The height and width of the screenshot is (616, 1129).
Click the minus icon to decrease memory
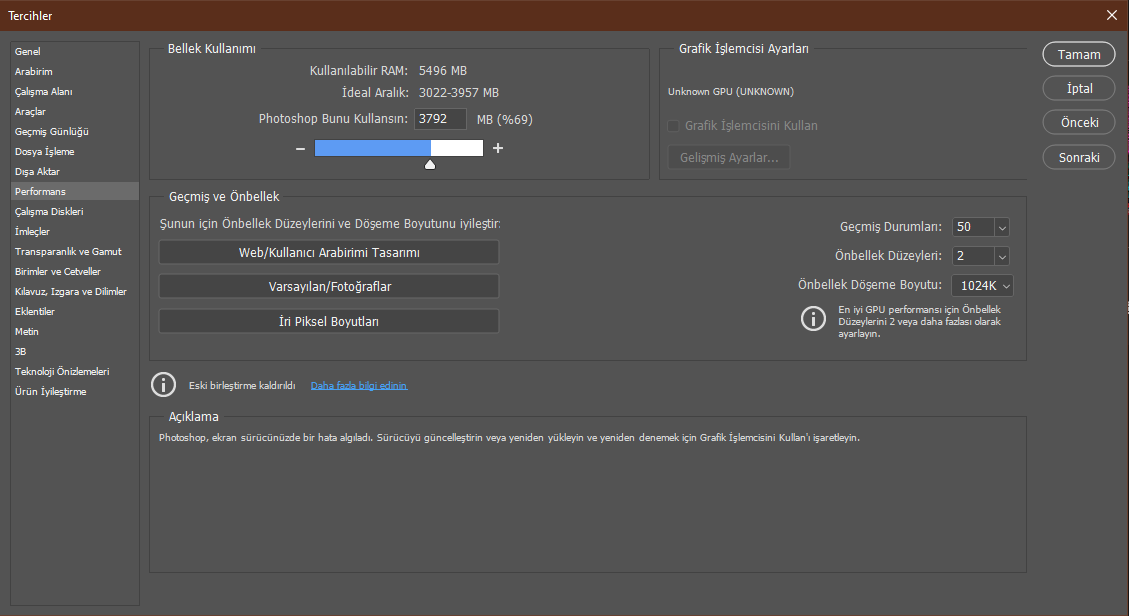point(300,148)
